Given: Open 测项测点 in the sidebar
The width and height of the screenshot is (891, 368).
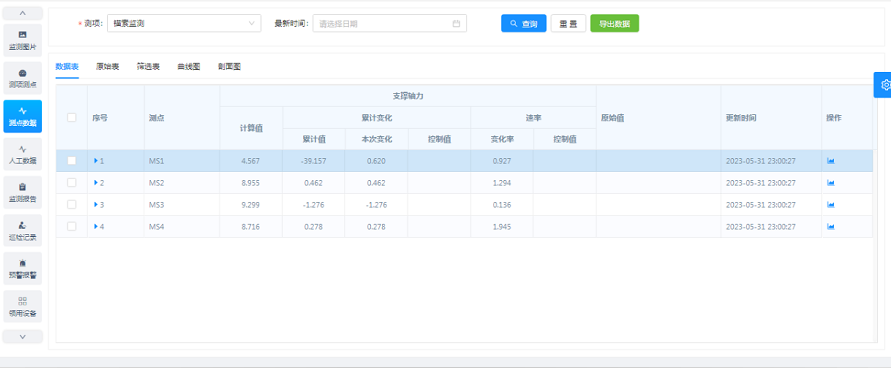Looking at the screenshot, I should coord(23,78).
